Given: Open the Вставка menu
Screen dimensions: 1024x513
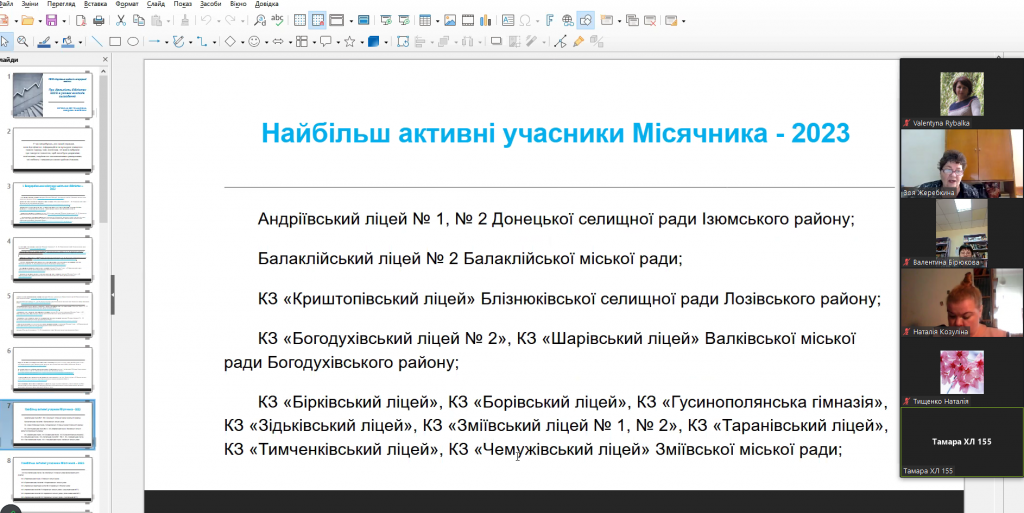Looking at the screenshot, I should pyautogui.click(x=96, y=4).
